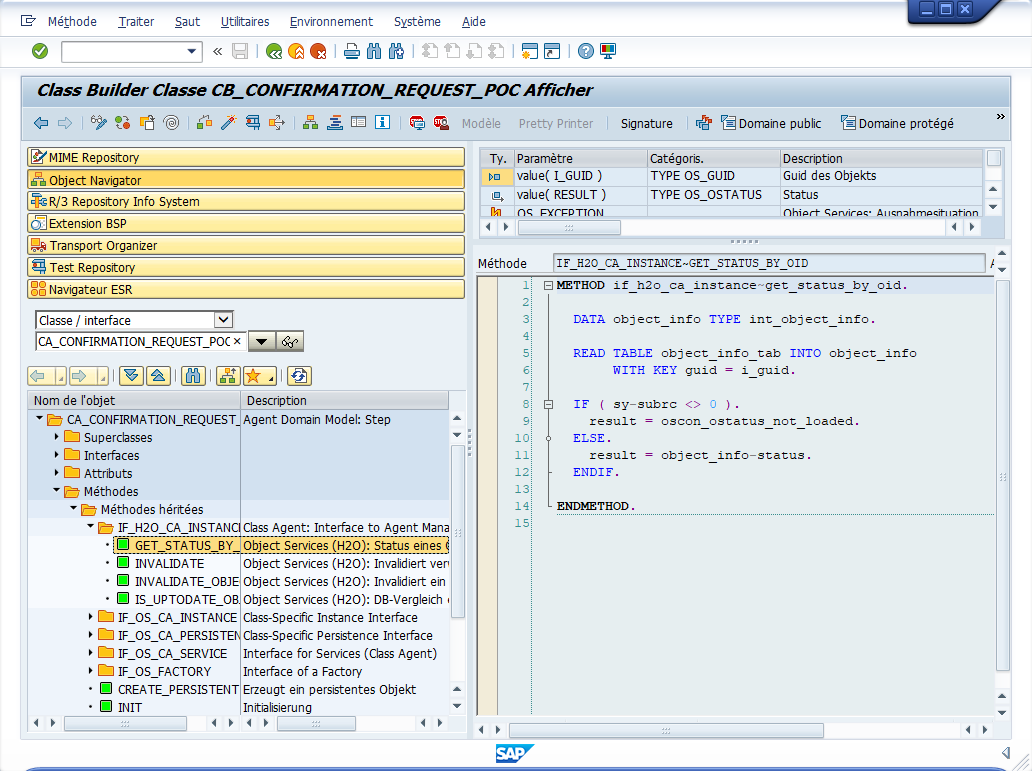This screenshot has width=1032, height=771.
Task: Click the Méthode name input field
Action: coord(769,263)
